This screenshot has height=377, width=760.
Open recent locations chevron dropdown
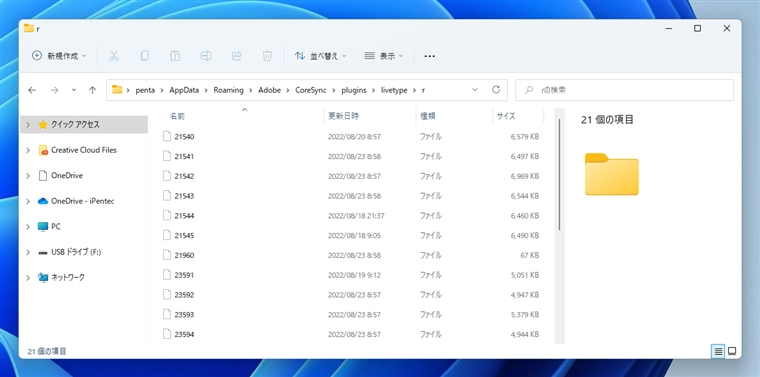(74, 90)
